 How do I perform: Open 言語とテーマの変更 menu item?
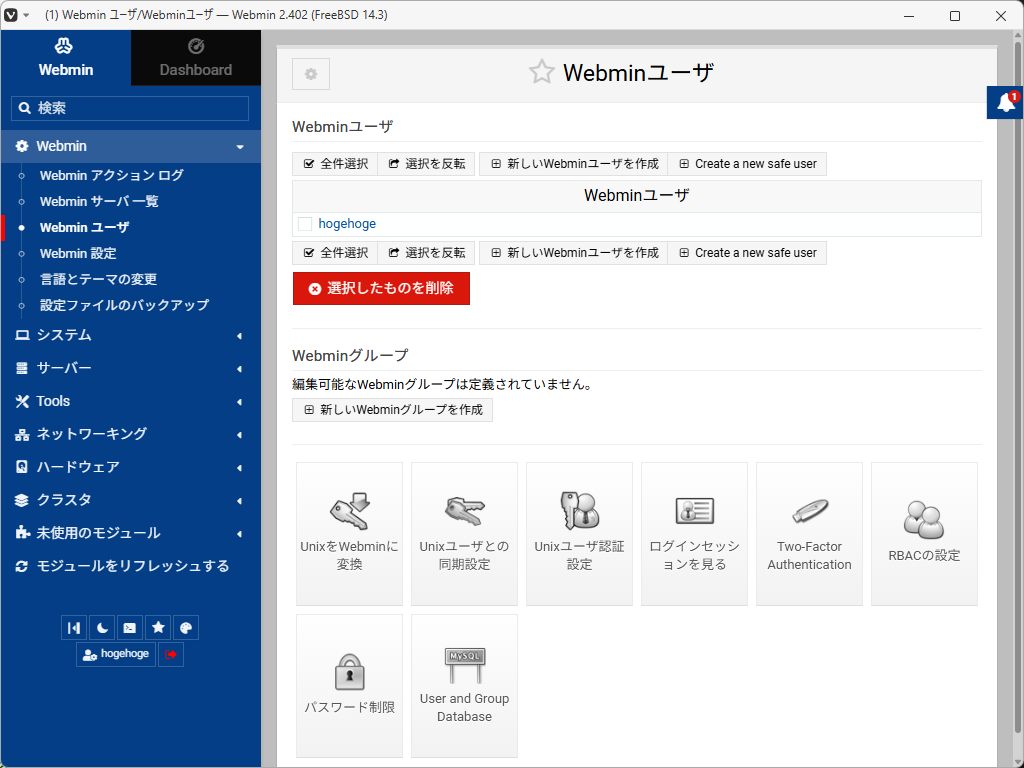(99, 280)
